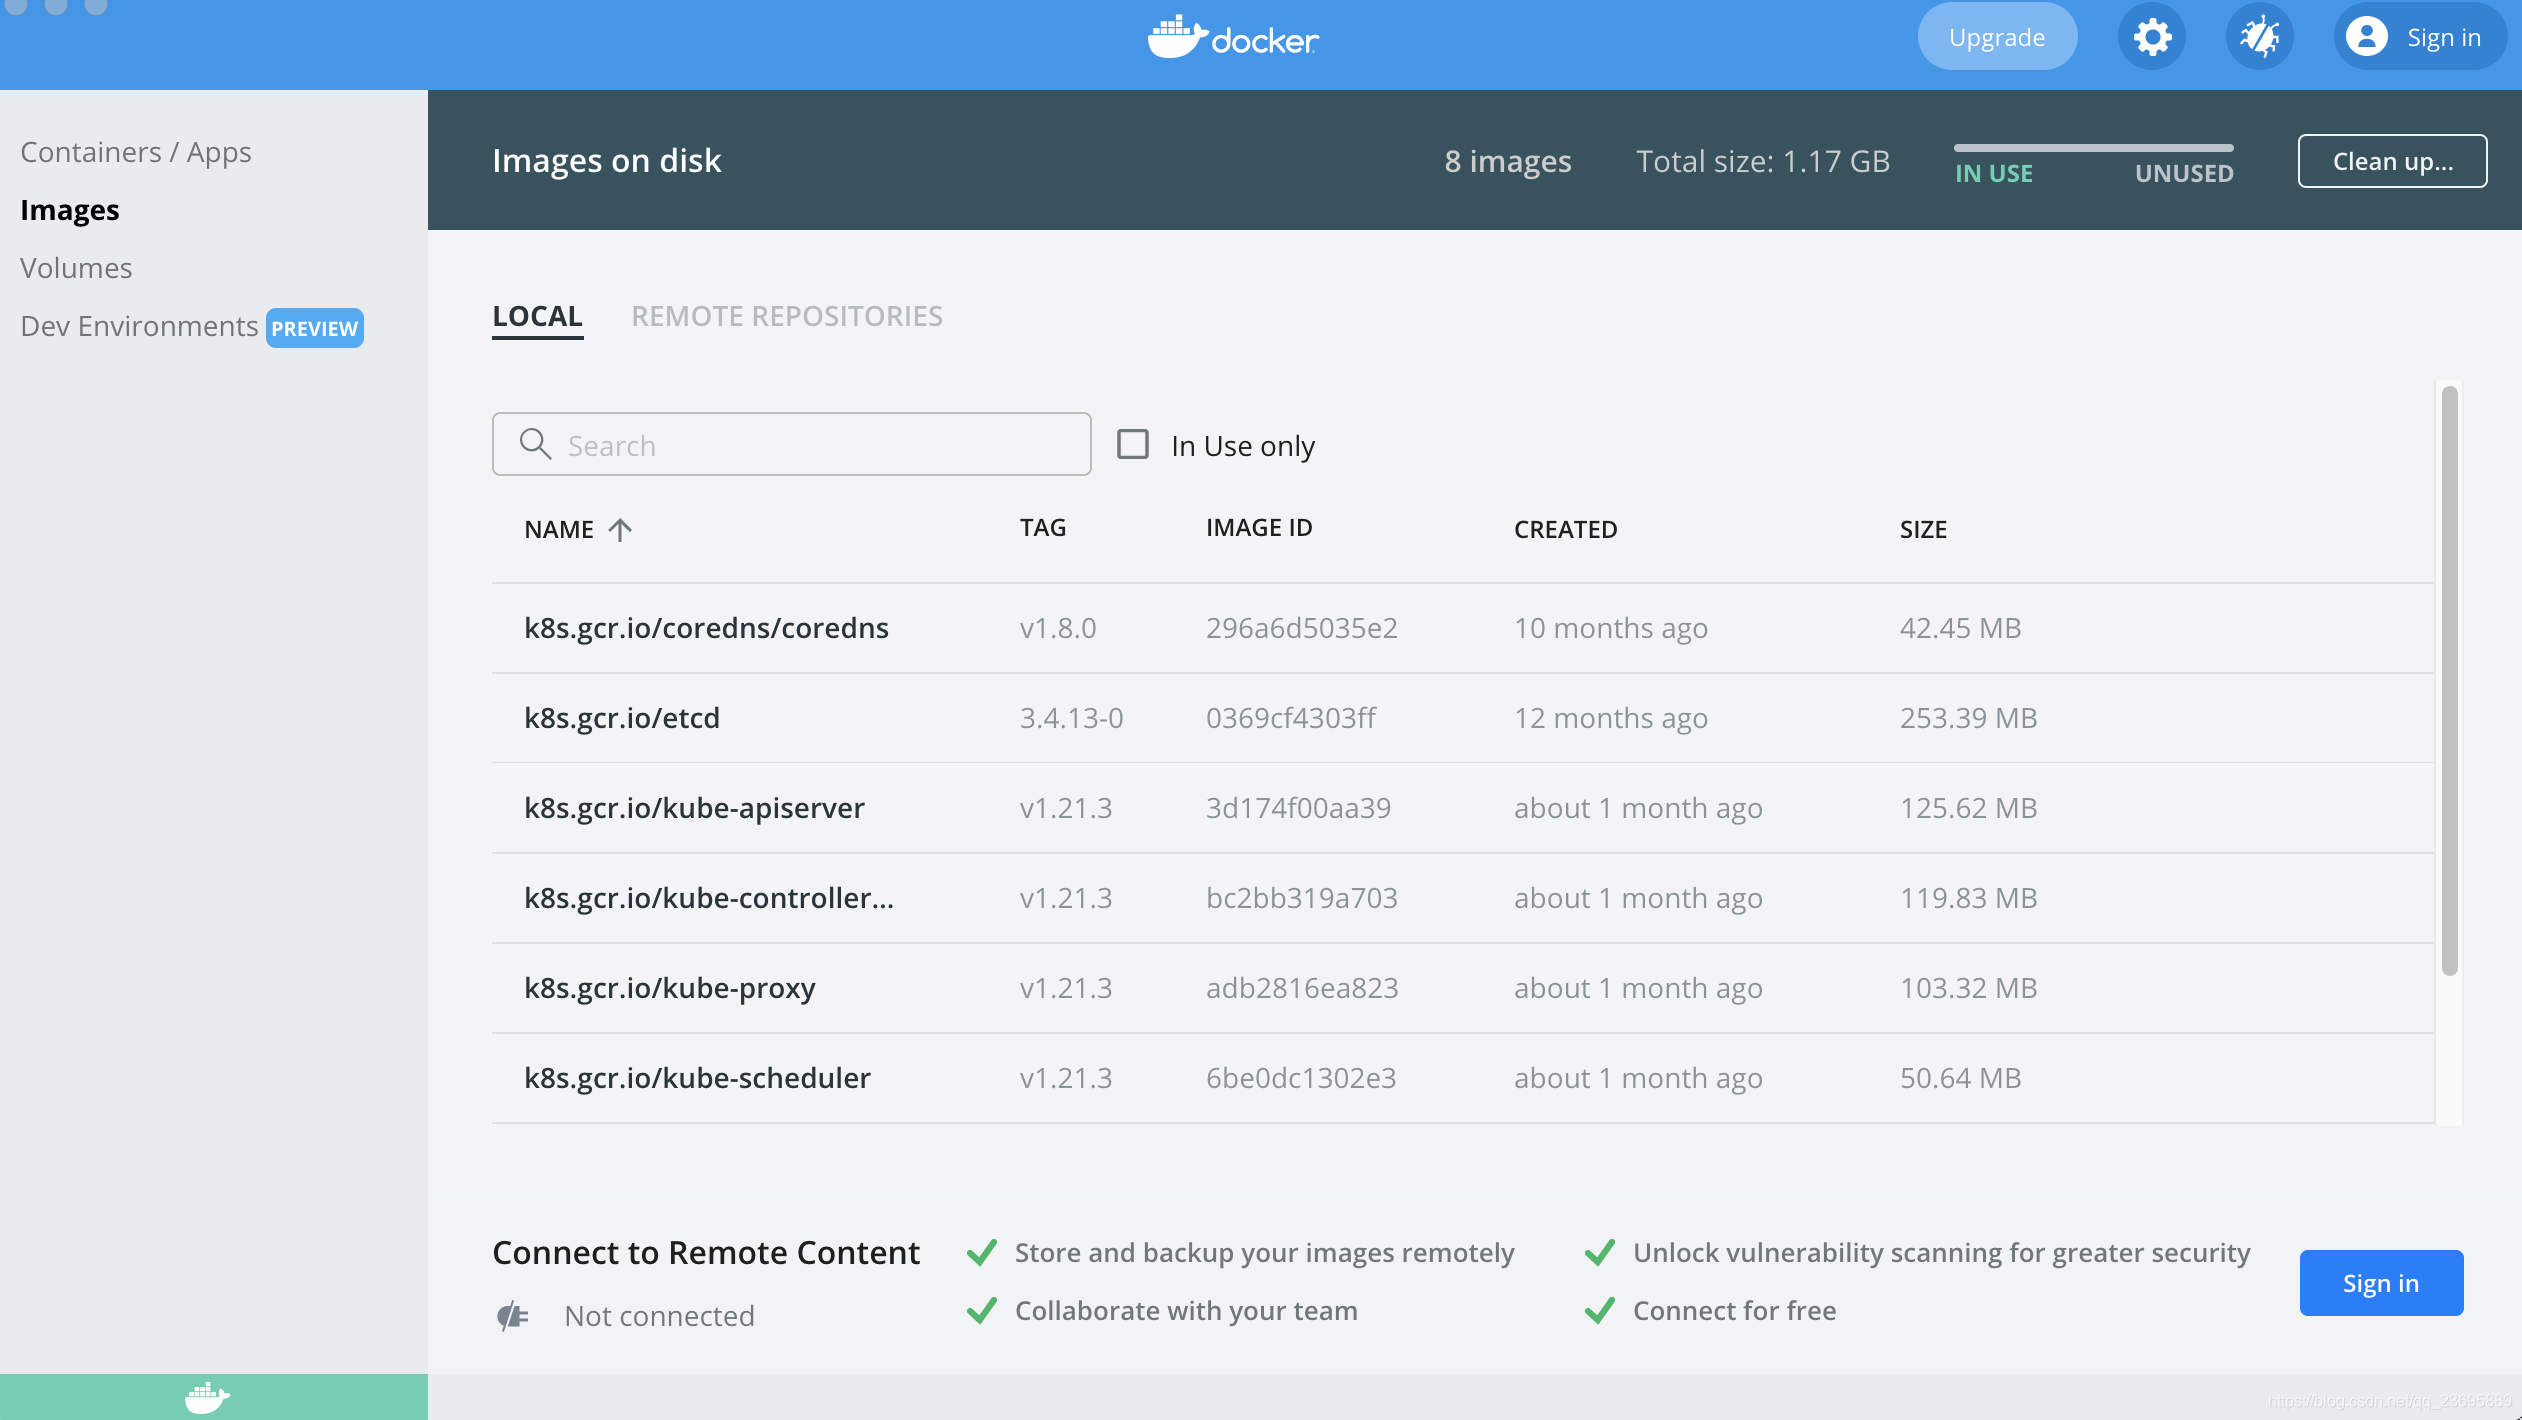Click the in use/unused disk usage bar

click(x=2094, y=148)
